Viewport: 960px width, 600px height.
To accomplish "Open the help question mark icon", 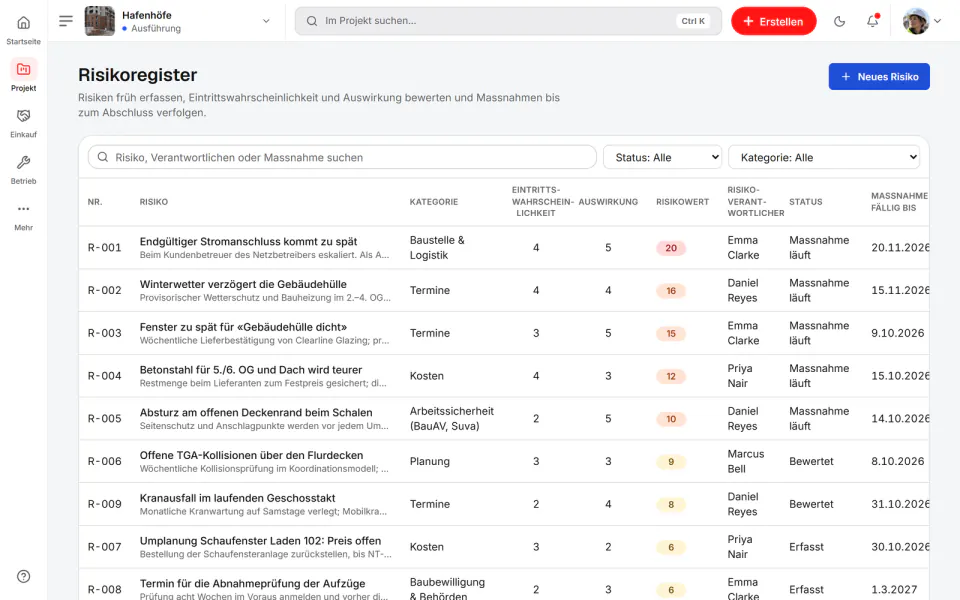I will pos(23,576).
